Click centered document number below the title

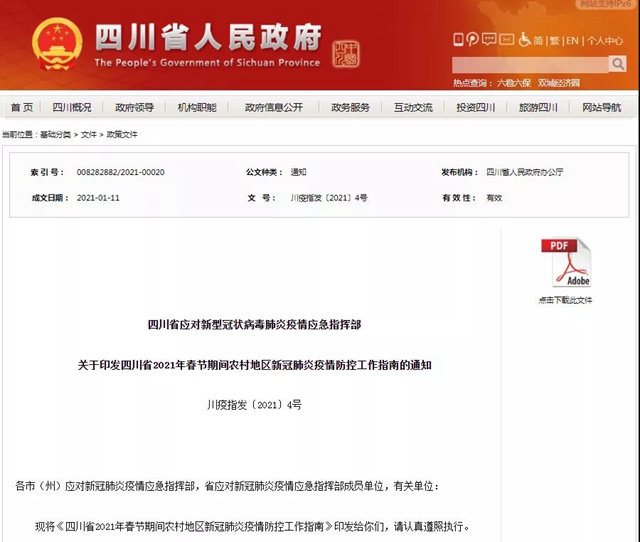point(254,405)
